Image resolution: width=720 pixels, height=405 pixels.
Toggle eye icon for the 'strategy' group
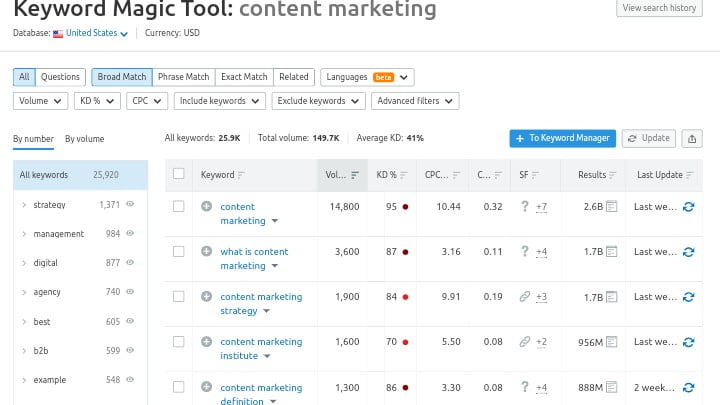click(130, 204)
